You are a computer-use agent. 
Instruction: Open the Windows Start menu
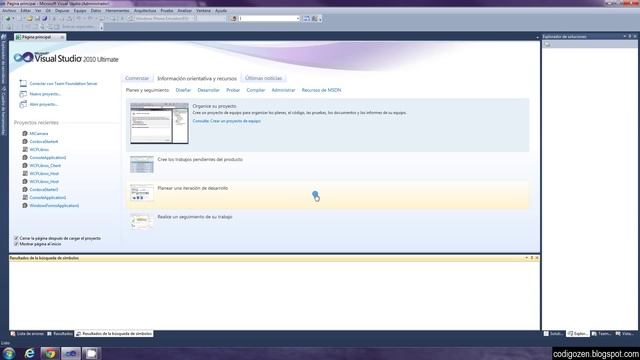tap(9, 353)
